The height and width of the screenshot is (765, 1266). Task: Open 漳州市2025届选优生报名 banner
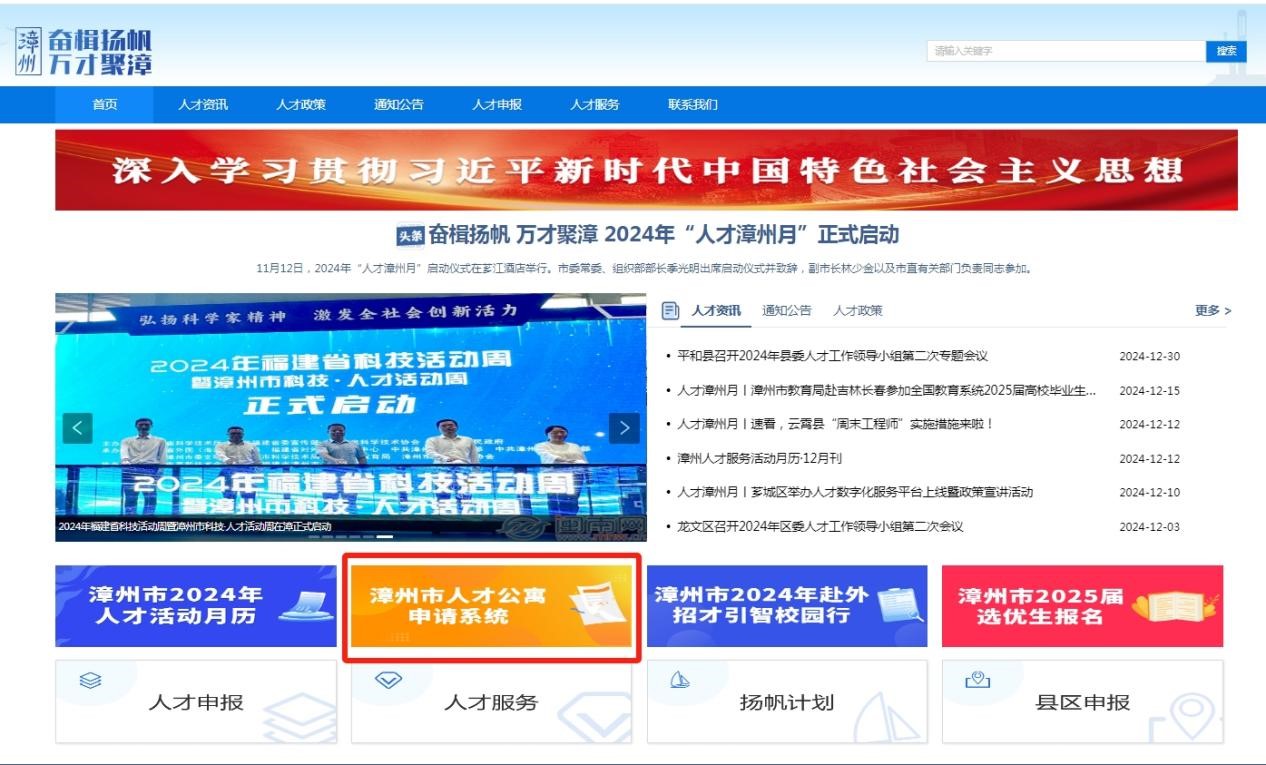(1082, 606)
